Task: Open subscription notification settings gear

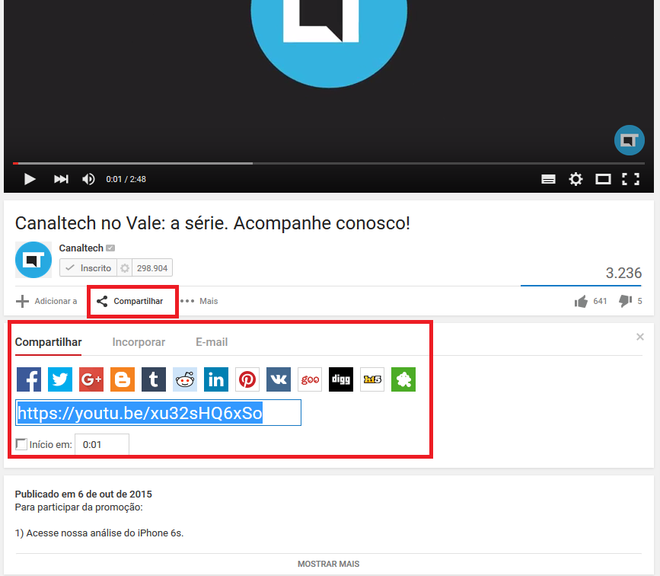Action: (x=125, y=268)
